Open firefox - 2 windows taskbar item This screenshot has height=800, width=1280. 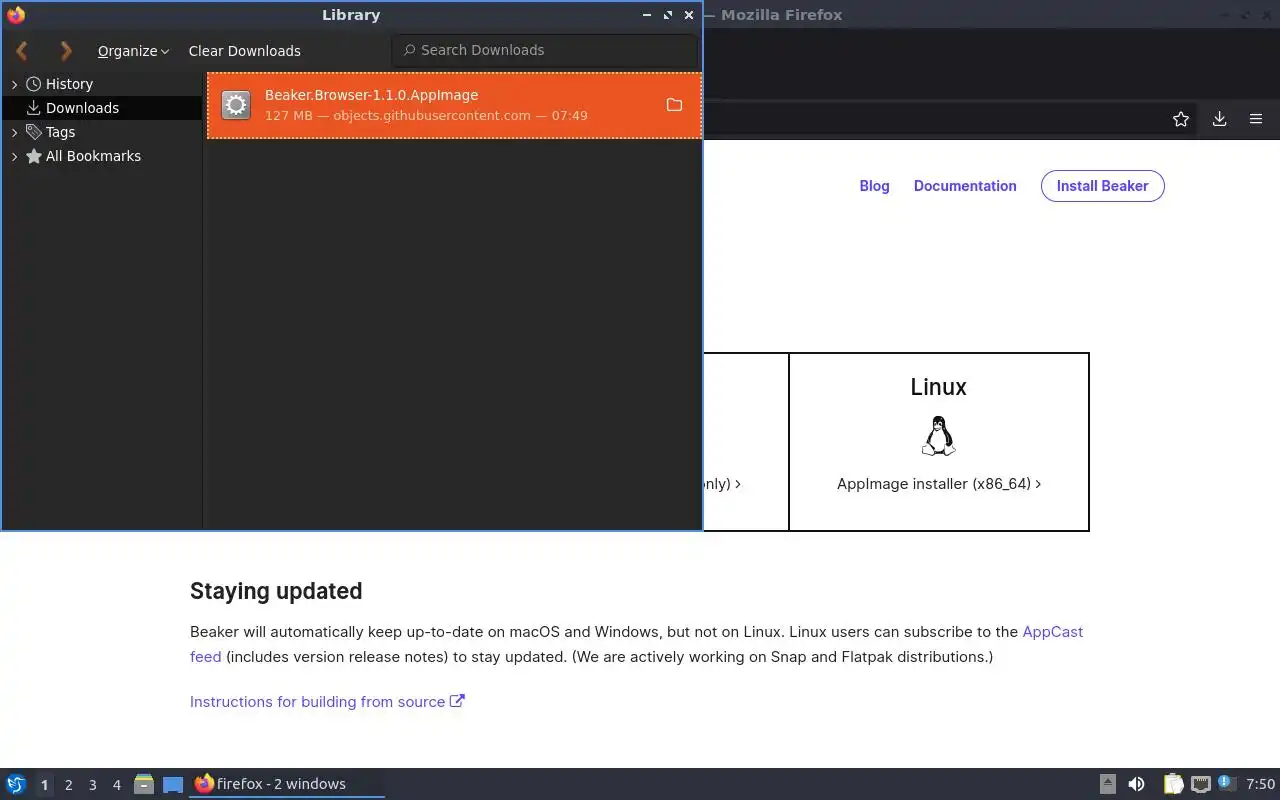[286, 784]
